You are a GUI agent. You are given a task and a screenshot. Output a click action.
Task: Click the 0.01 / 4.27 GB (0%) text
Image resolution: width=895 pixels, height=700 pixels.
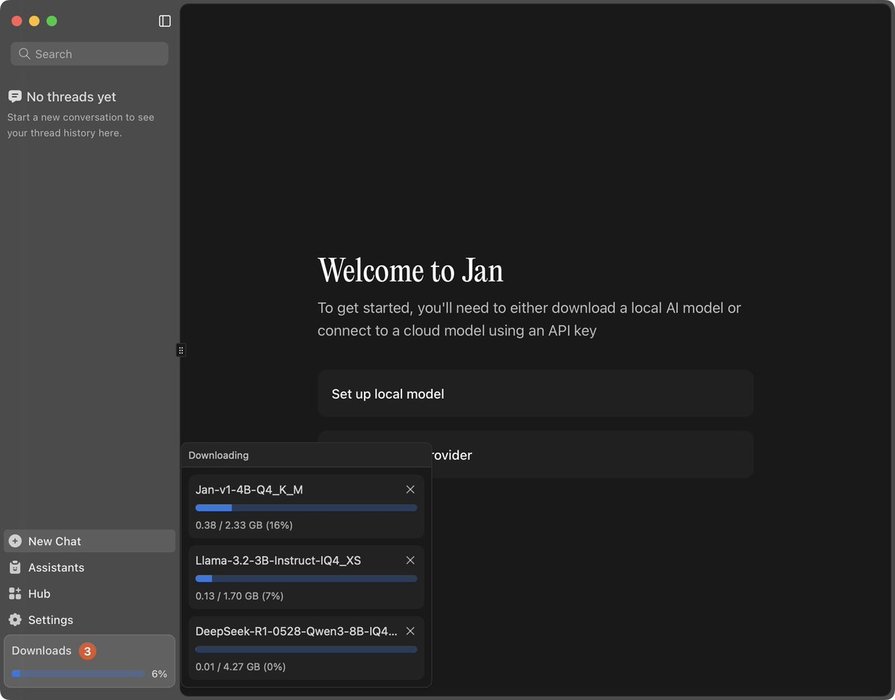click(x=240, y=666)
